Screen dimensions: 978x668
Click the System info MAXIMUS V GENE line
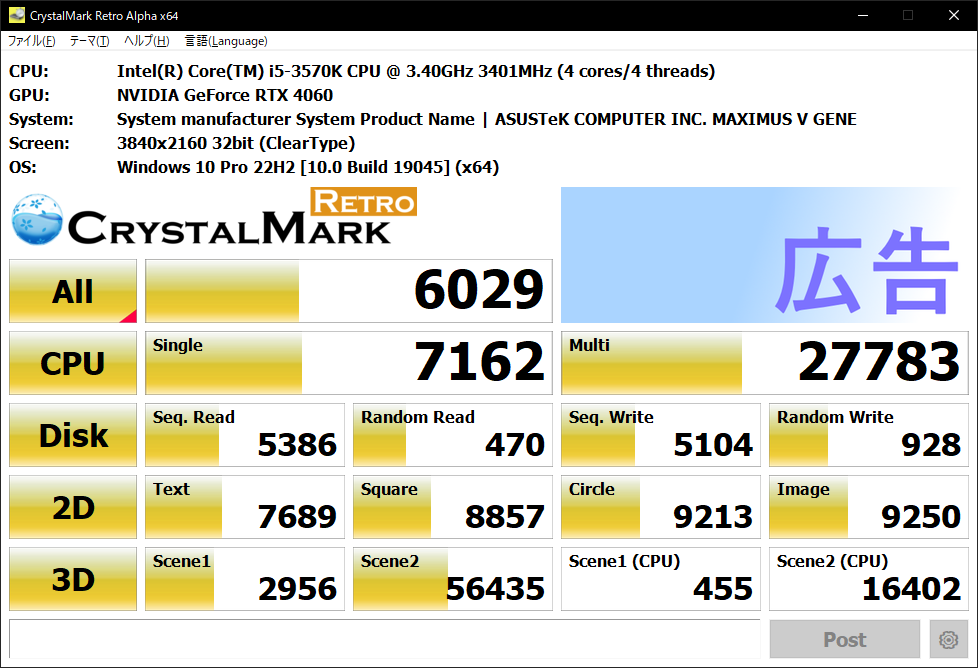[x=487, y=119]
